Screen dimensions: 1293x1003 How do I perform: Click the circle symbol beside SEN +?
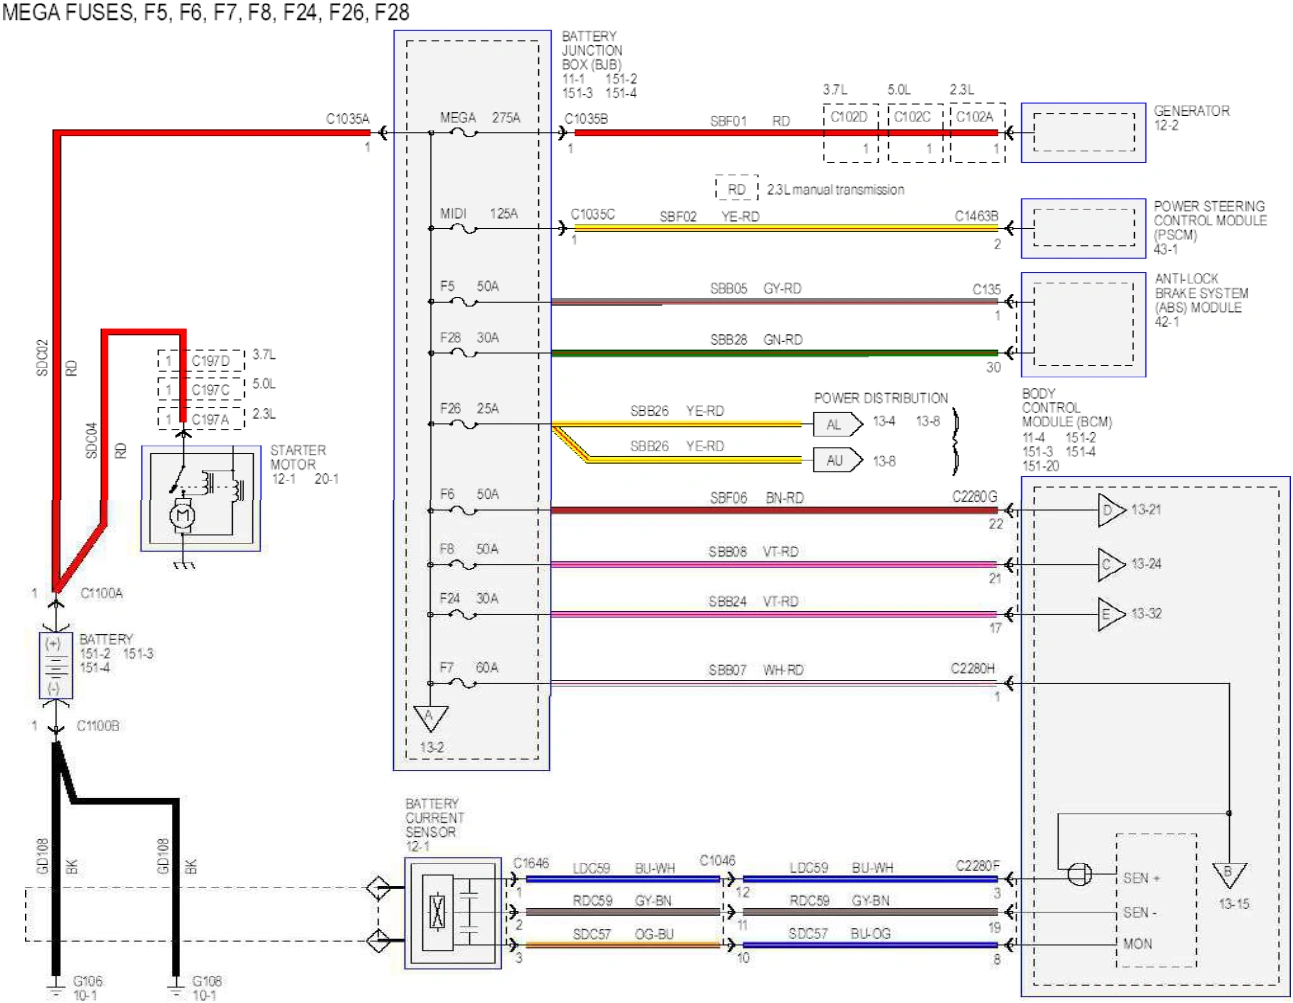pos(1080,874)
